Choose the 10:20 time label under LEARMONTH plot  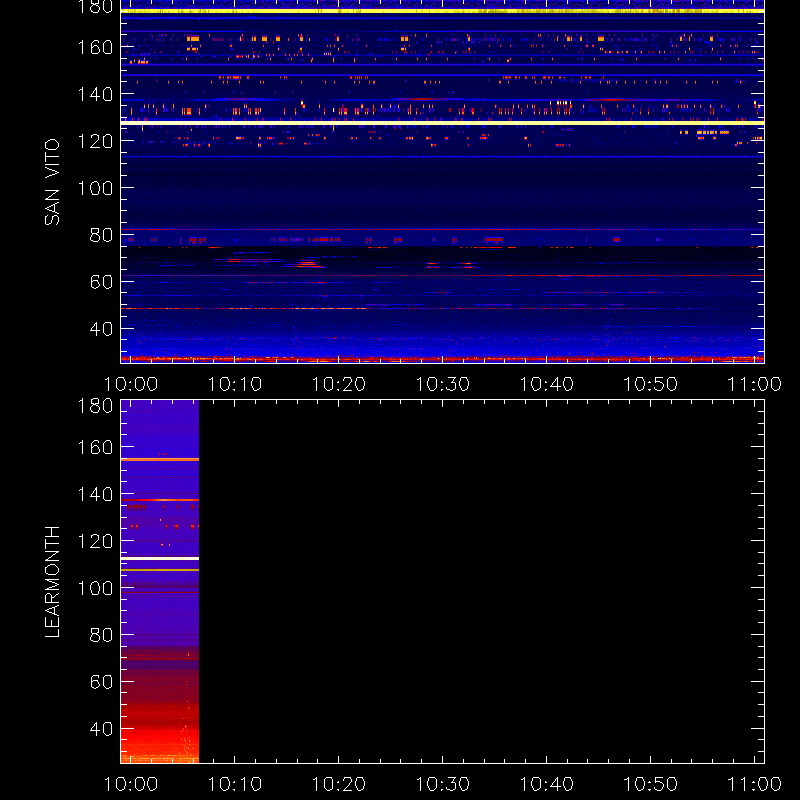[x=339, y=784]
